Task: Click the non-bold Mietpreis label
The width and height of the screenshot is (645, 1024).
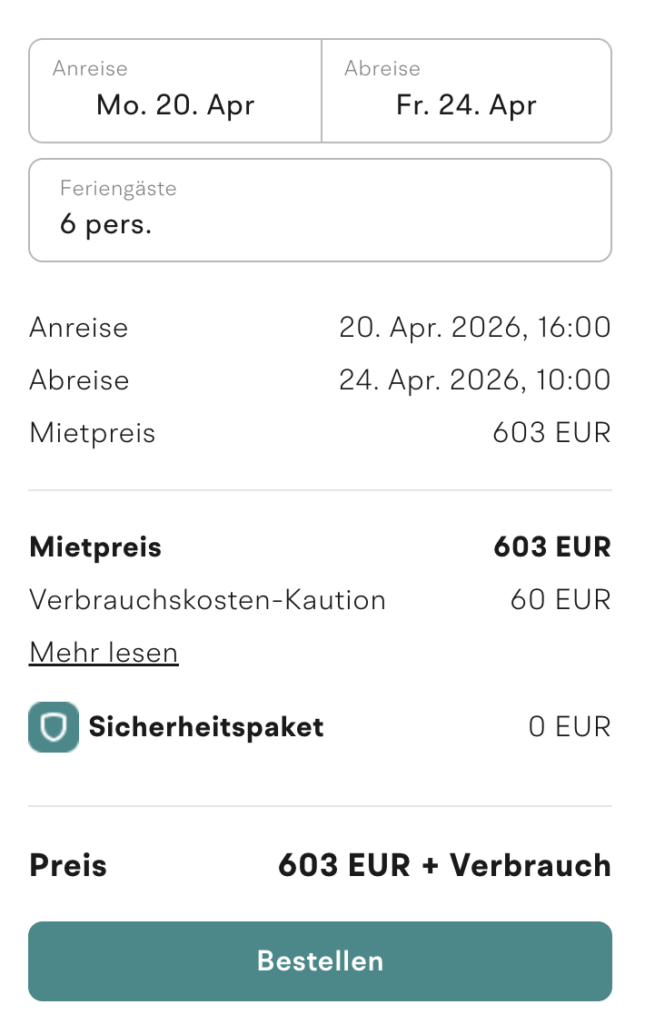Action: pyautogui.click(x=92, y=434)
